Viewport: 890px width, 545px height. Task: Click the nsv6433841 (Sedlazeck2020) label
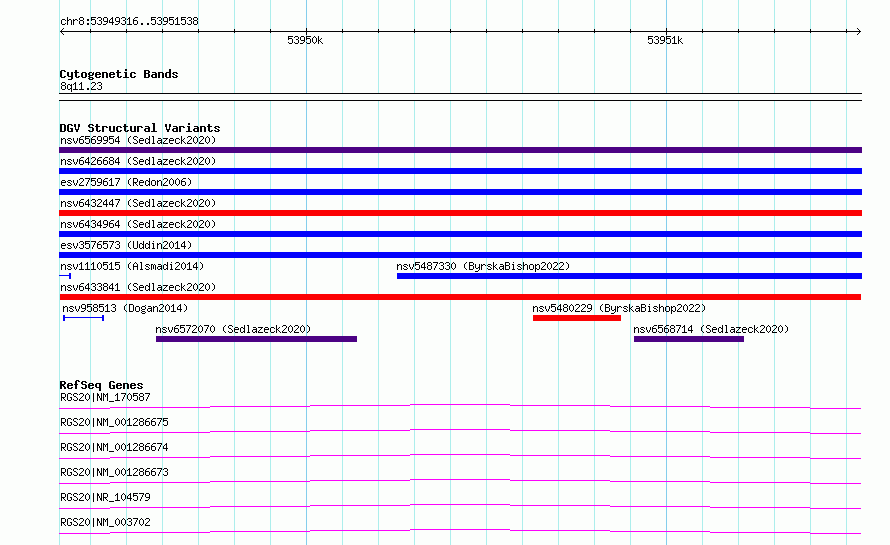(138, 287)
